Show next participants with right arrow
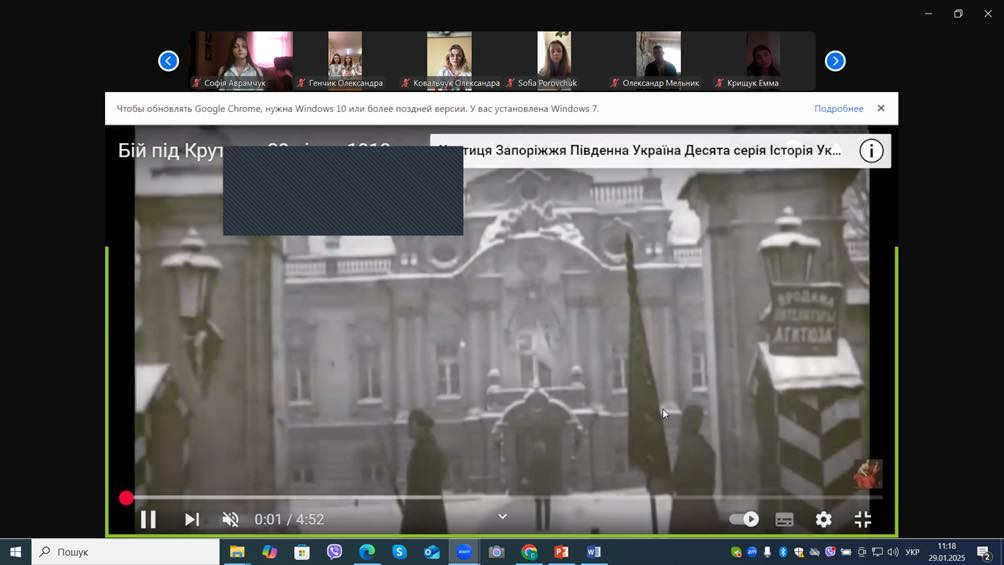 (x=835, y=61)
